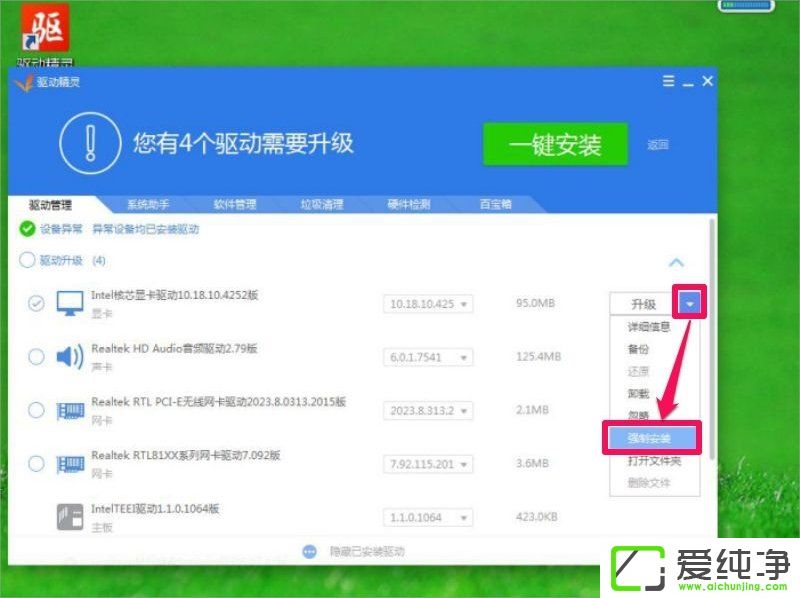Click the exclamation warning icon in the banner
Image resolution: width=800 pixels, height=598 pixels.
coord(89,141)
